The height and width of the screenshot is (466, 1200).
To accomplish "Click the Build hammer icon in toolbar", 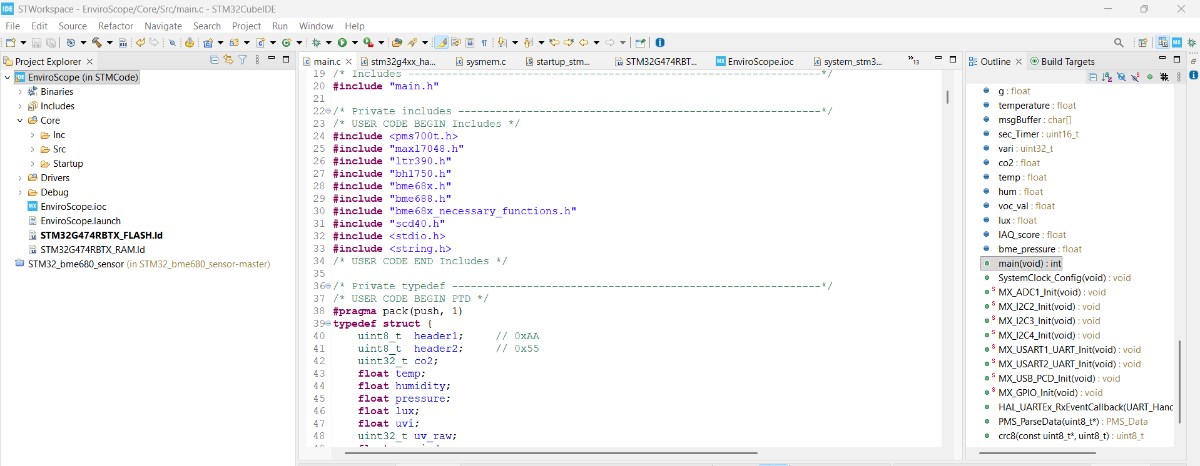I will coord(97,43).
